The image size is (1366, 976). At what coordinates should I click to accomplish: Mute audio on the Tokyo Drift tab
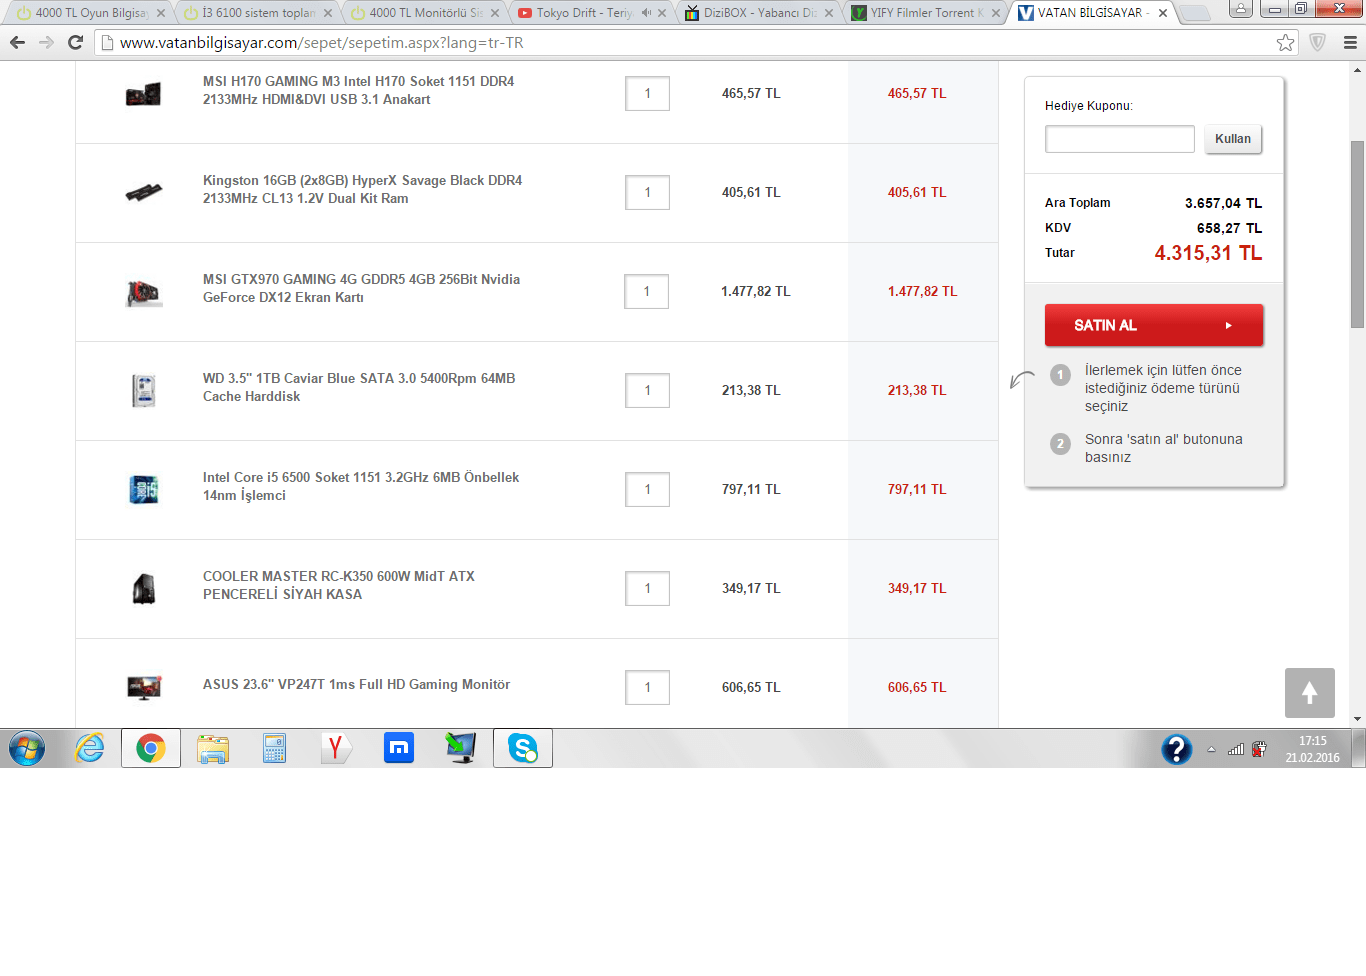(646, 13)
